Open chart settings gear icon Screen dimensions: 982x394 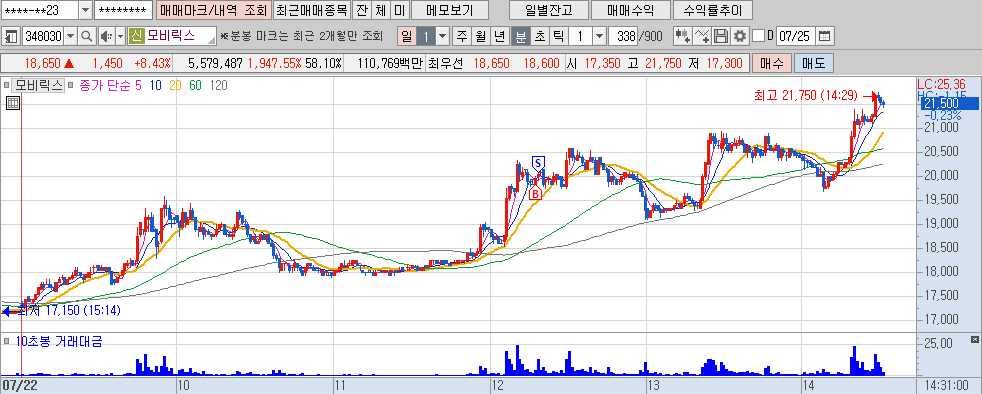pos(740,36)
